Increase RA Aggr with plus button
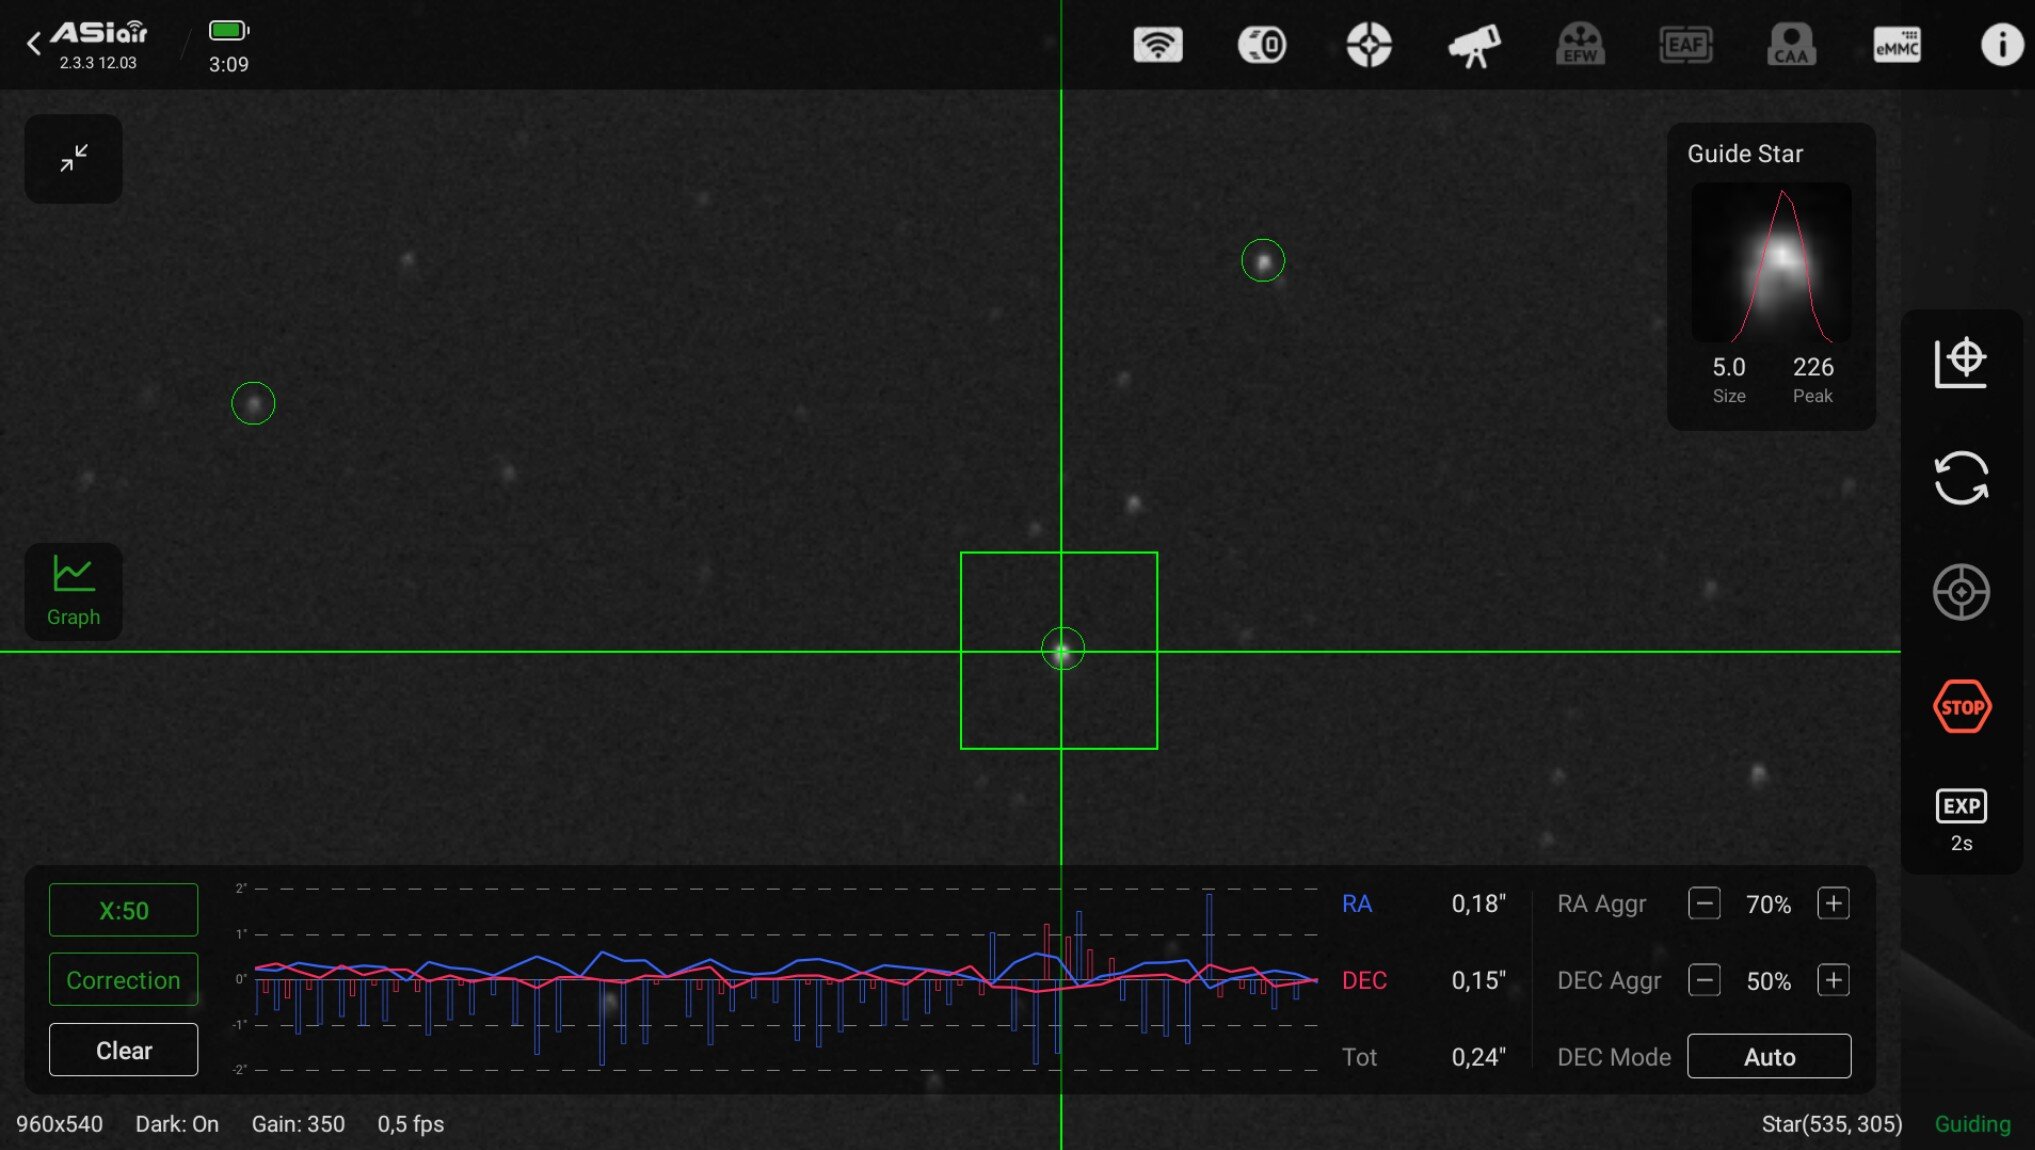 [1832, 904]
